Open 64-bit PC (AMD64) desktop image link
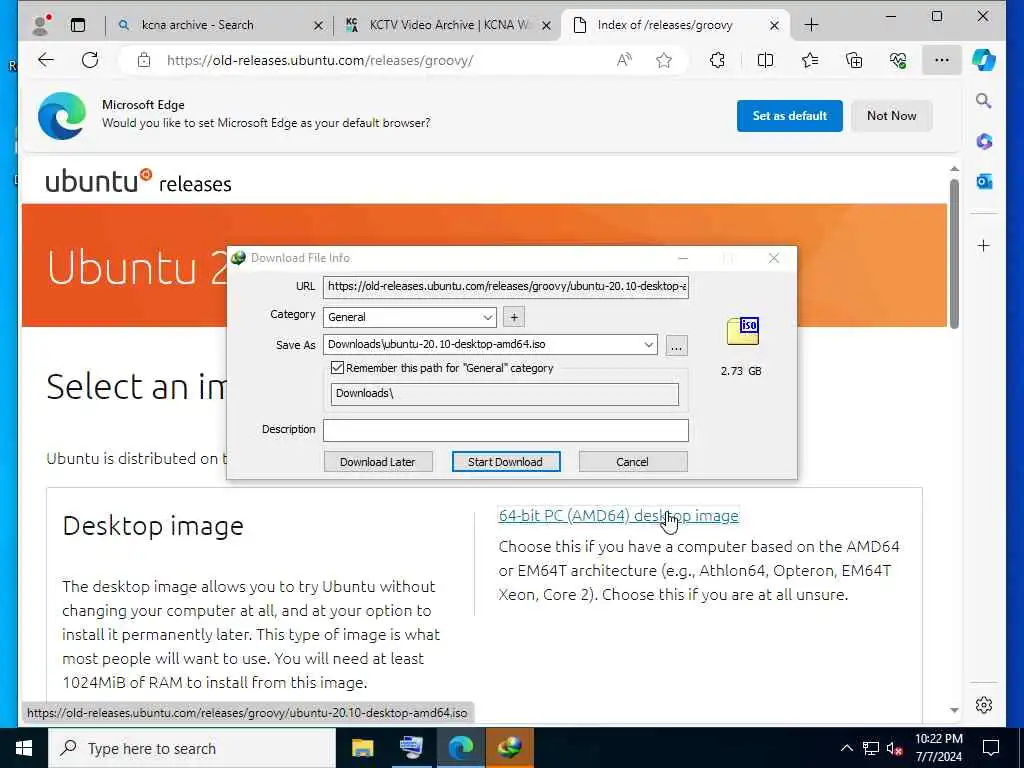Viewport: 1024px width, 768px height. pyautogui.click(x=618, y=515)
